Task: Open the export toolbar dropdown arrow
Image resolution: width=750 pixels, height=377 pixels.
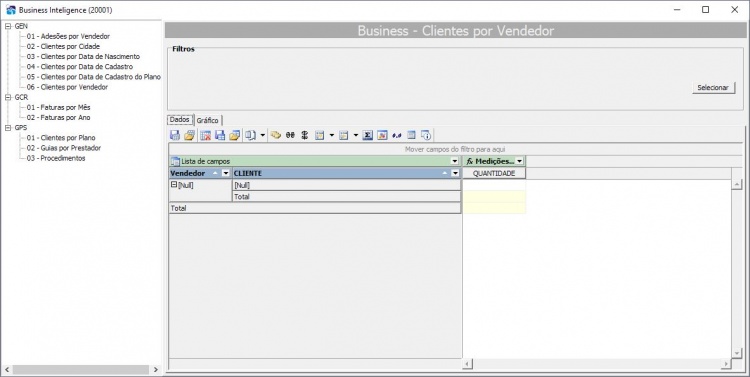Action: 262,135
